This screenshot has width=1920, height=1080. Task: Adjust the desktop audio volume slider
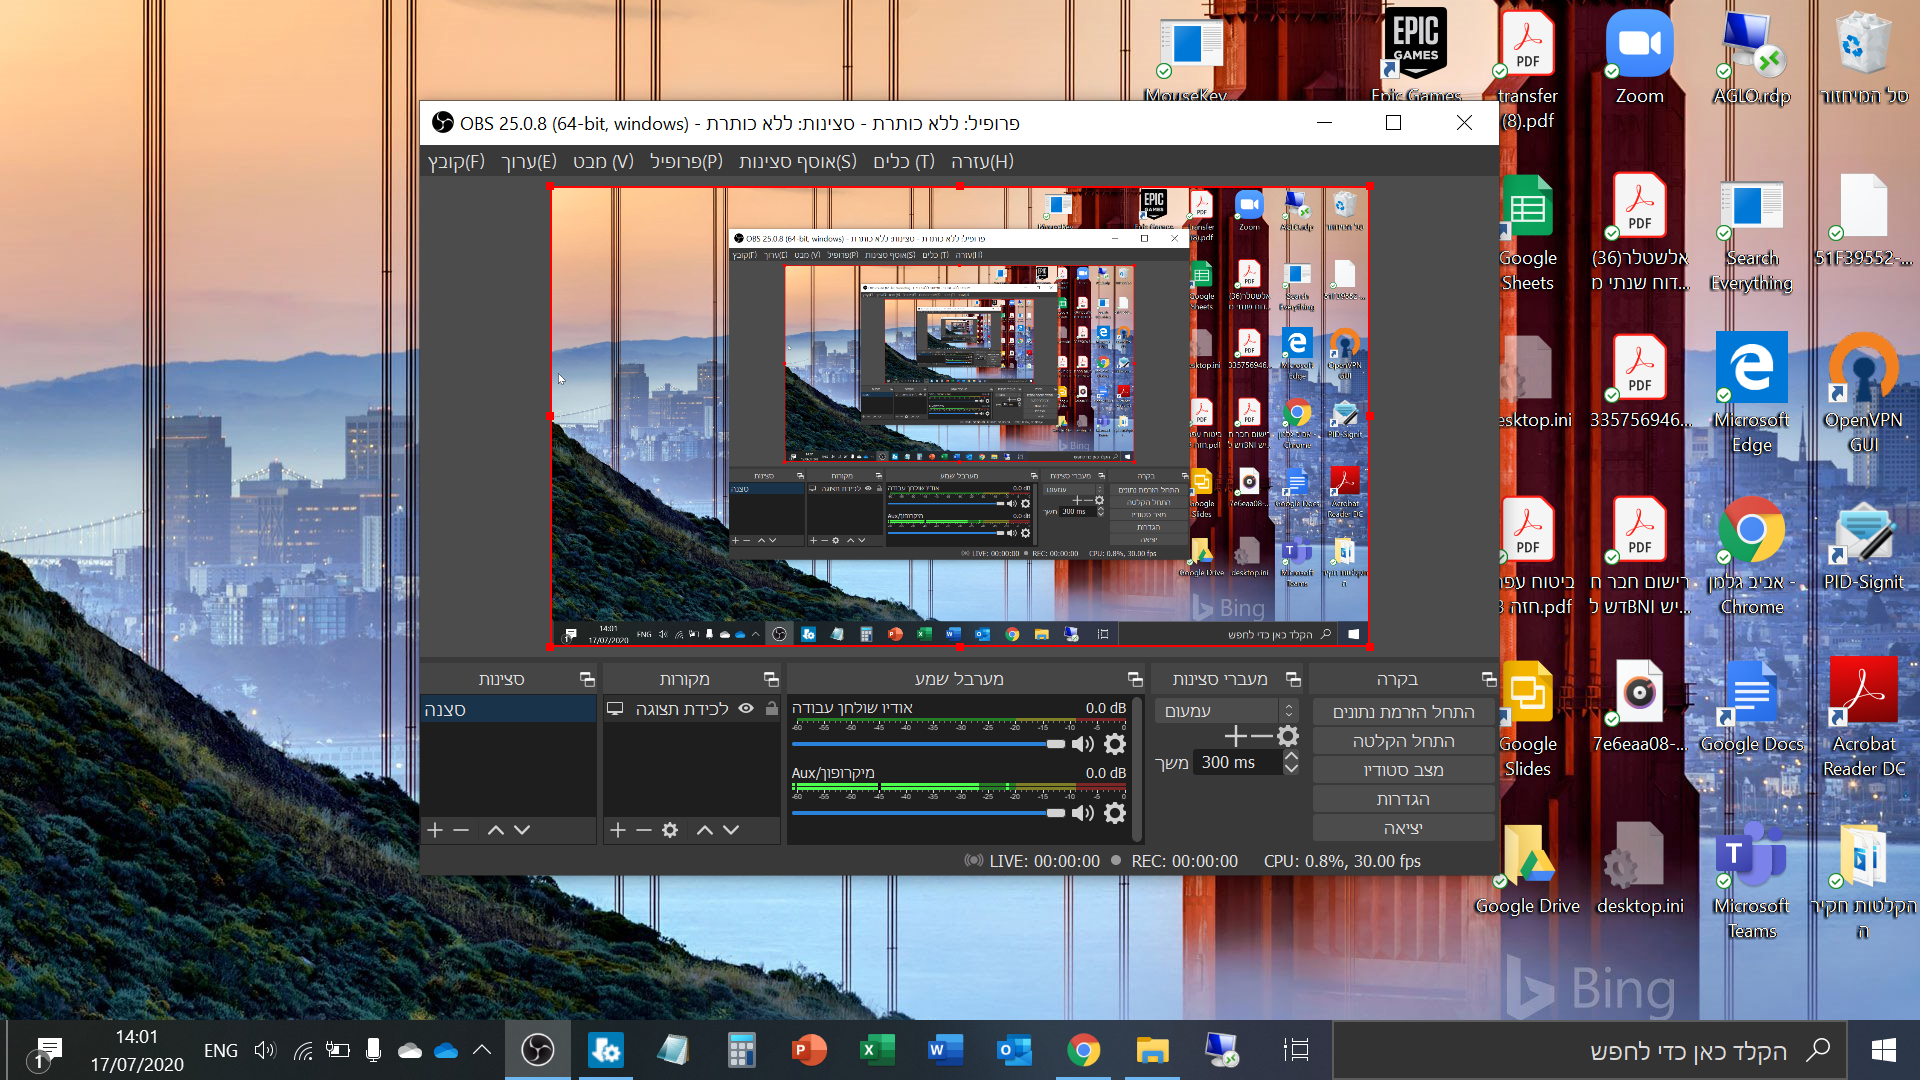click(928, 744)
